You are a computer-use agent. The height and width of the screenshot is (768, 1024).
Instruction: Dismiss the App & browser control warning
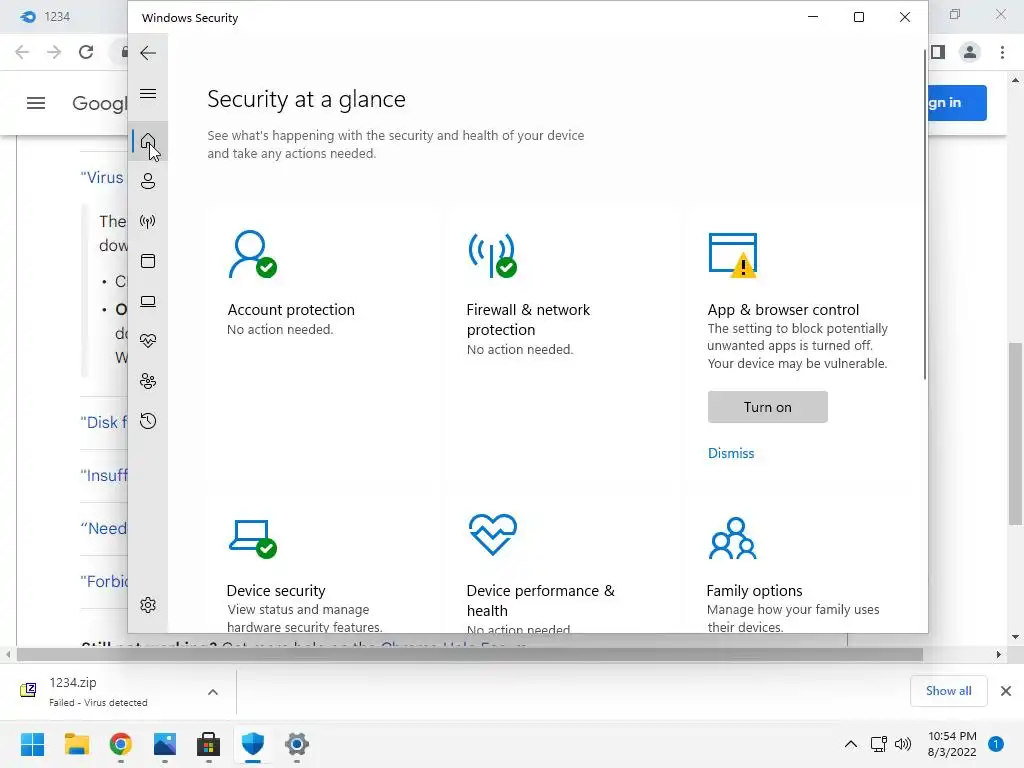click(x=731, y=453)
